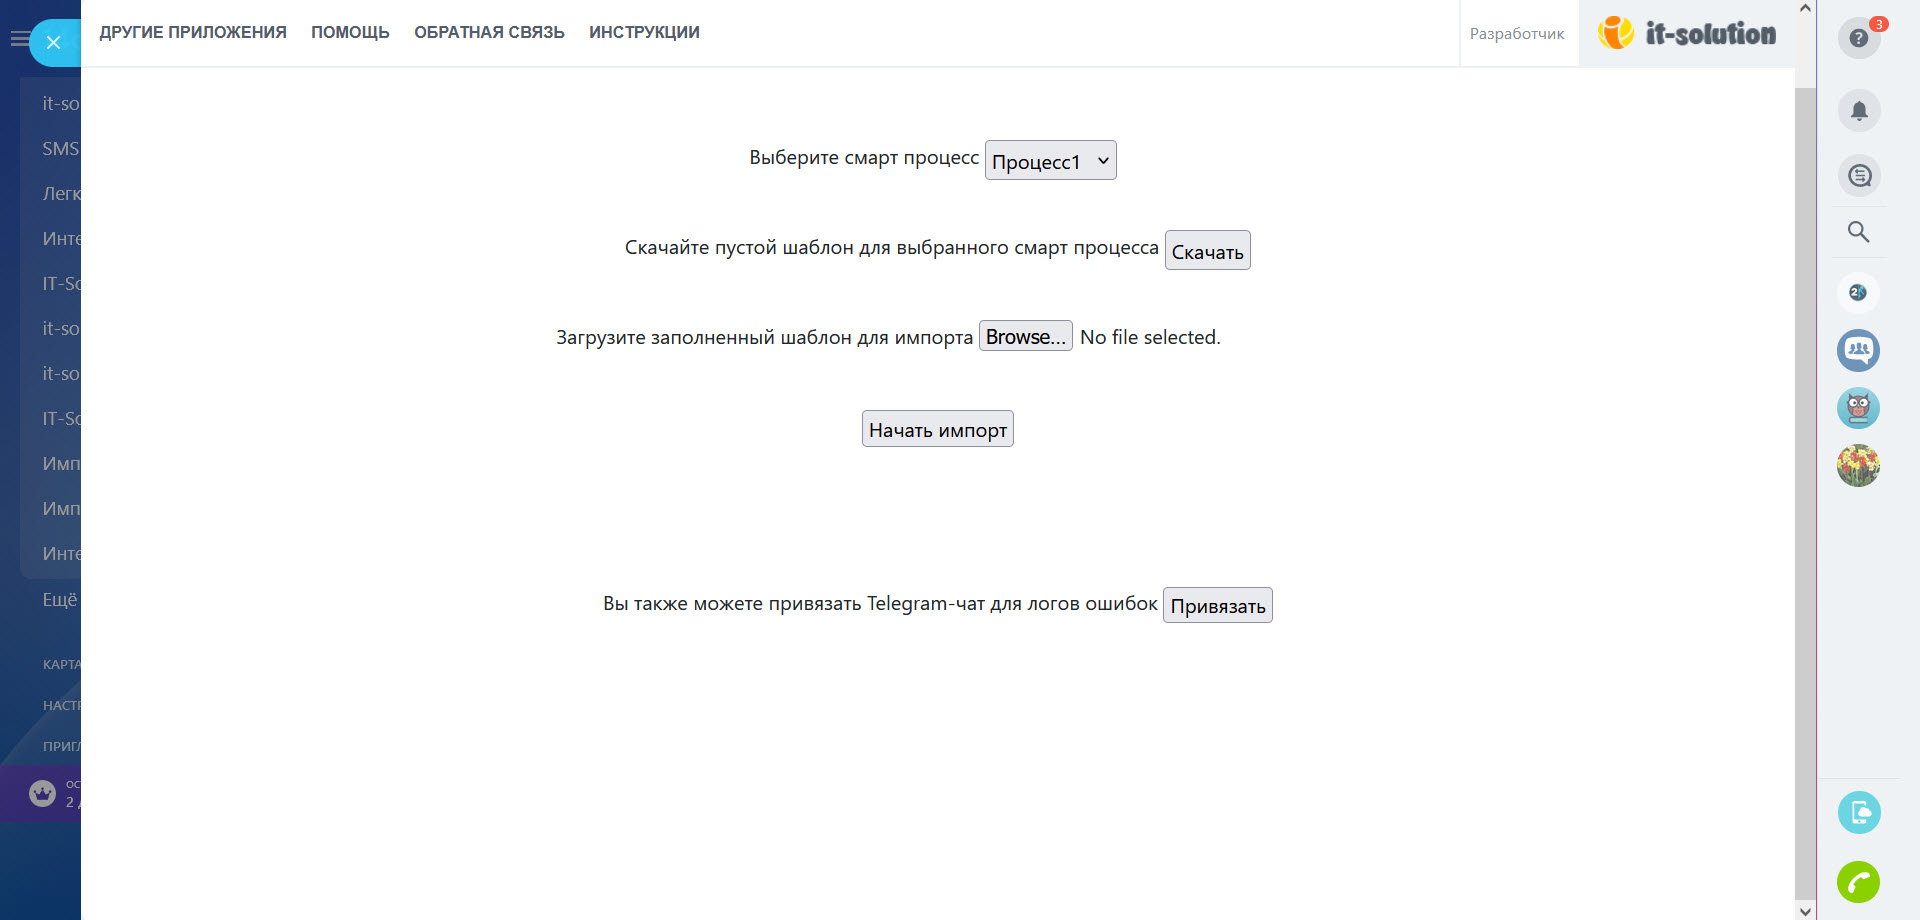Select the SMS item in left sidebar
The image size is (1920, 920).
click(x=60, y=149)
